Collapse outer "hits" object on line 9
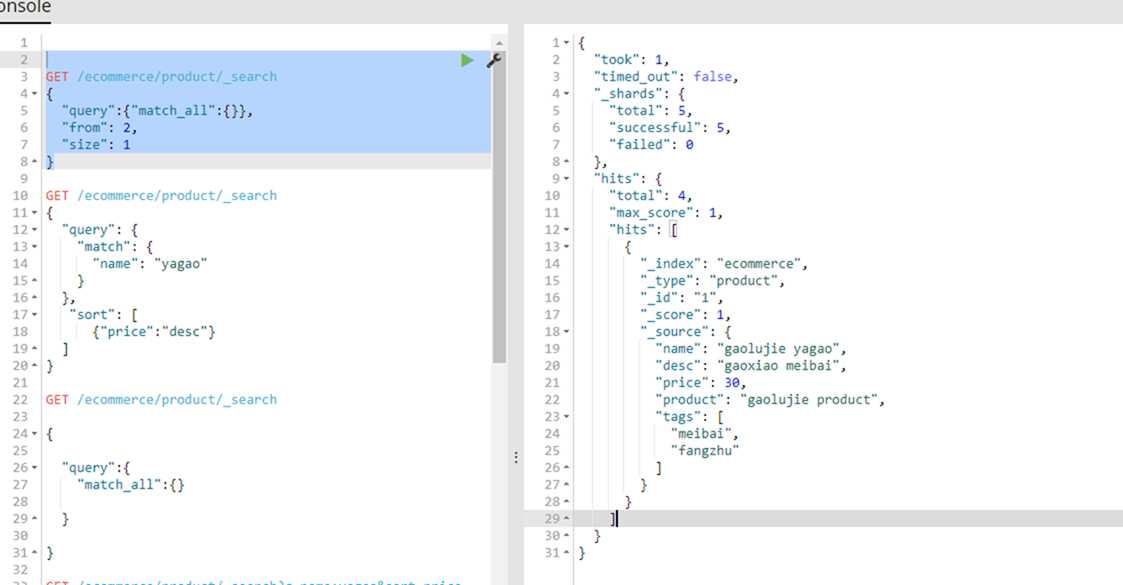The width and height of the screenshot is (1123, 585). (567, 179)
